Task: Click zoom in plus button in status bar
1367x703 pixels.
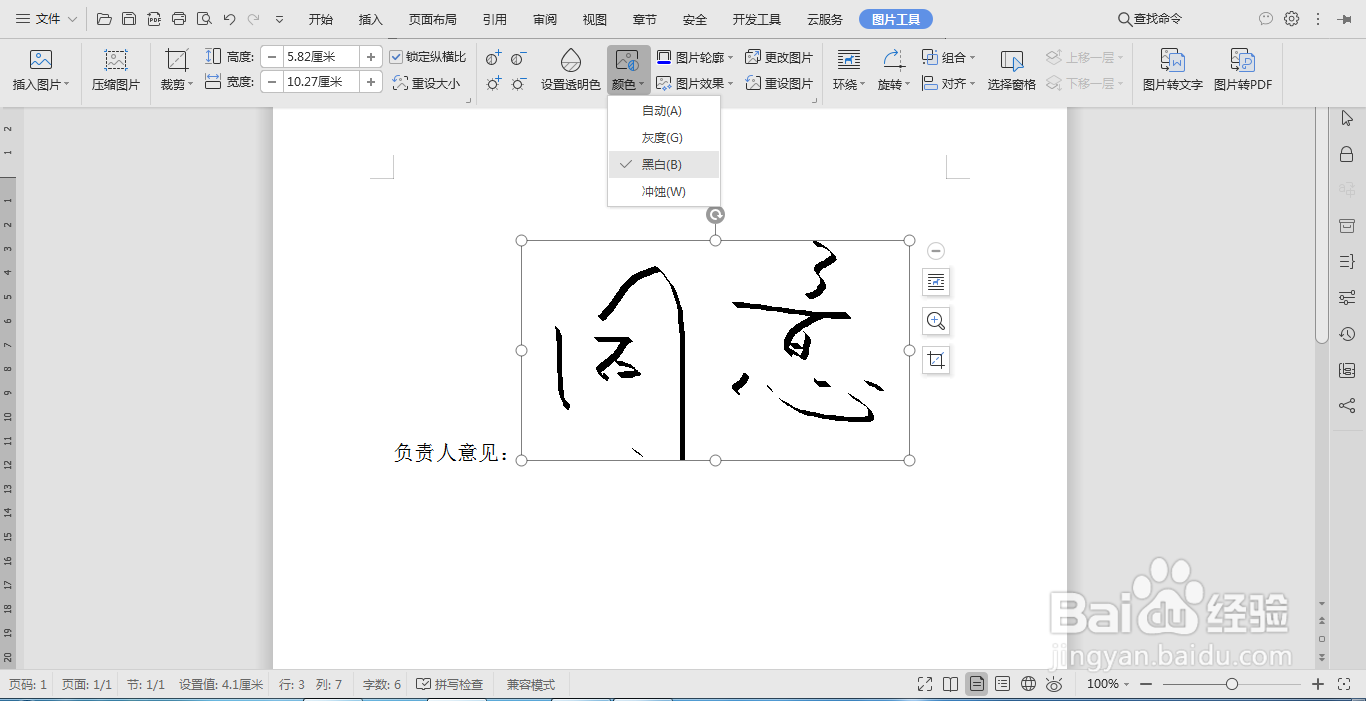Action: click(x=1318, y=684)
